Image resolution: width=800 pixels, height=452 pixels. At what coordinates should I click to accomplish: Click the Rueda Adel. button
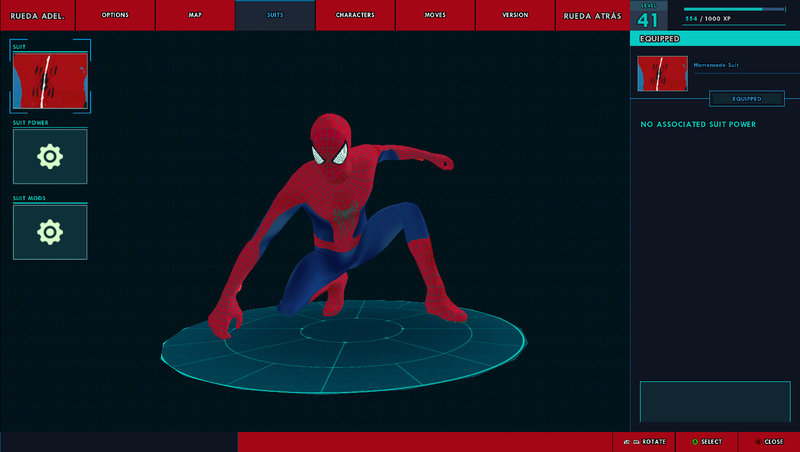click(37, 15)
